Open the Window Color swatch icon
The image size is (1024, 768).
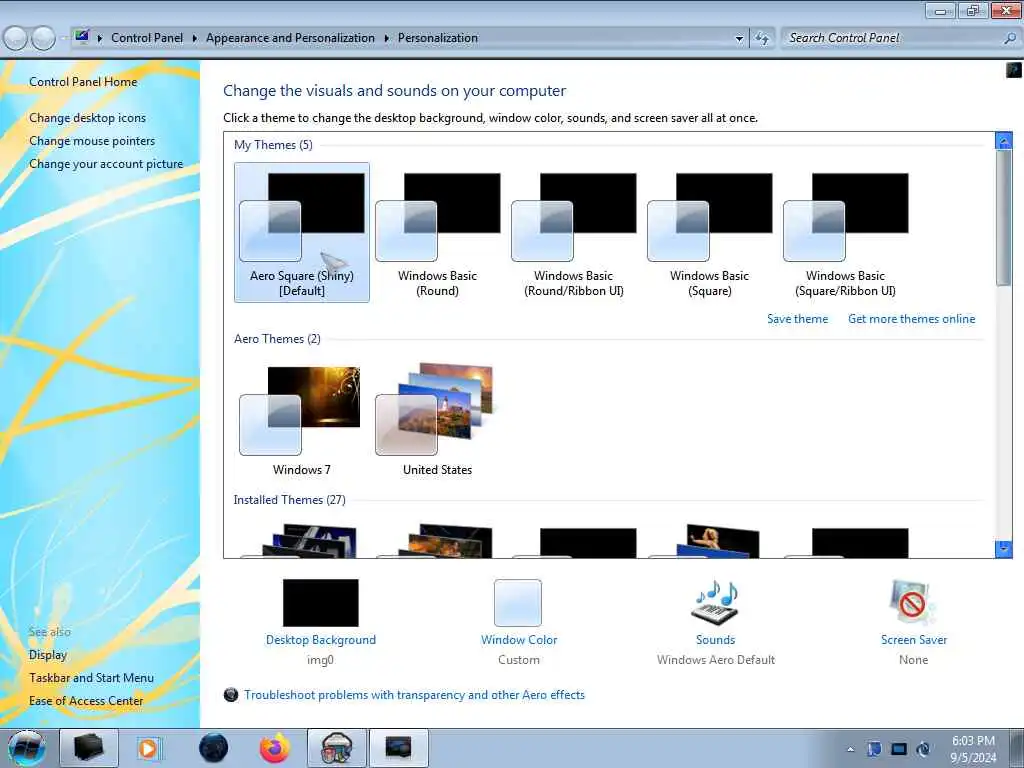[x=518, y=603]
